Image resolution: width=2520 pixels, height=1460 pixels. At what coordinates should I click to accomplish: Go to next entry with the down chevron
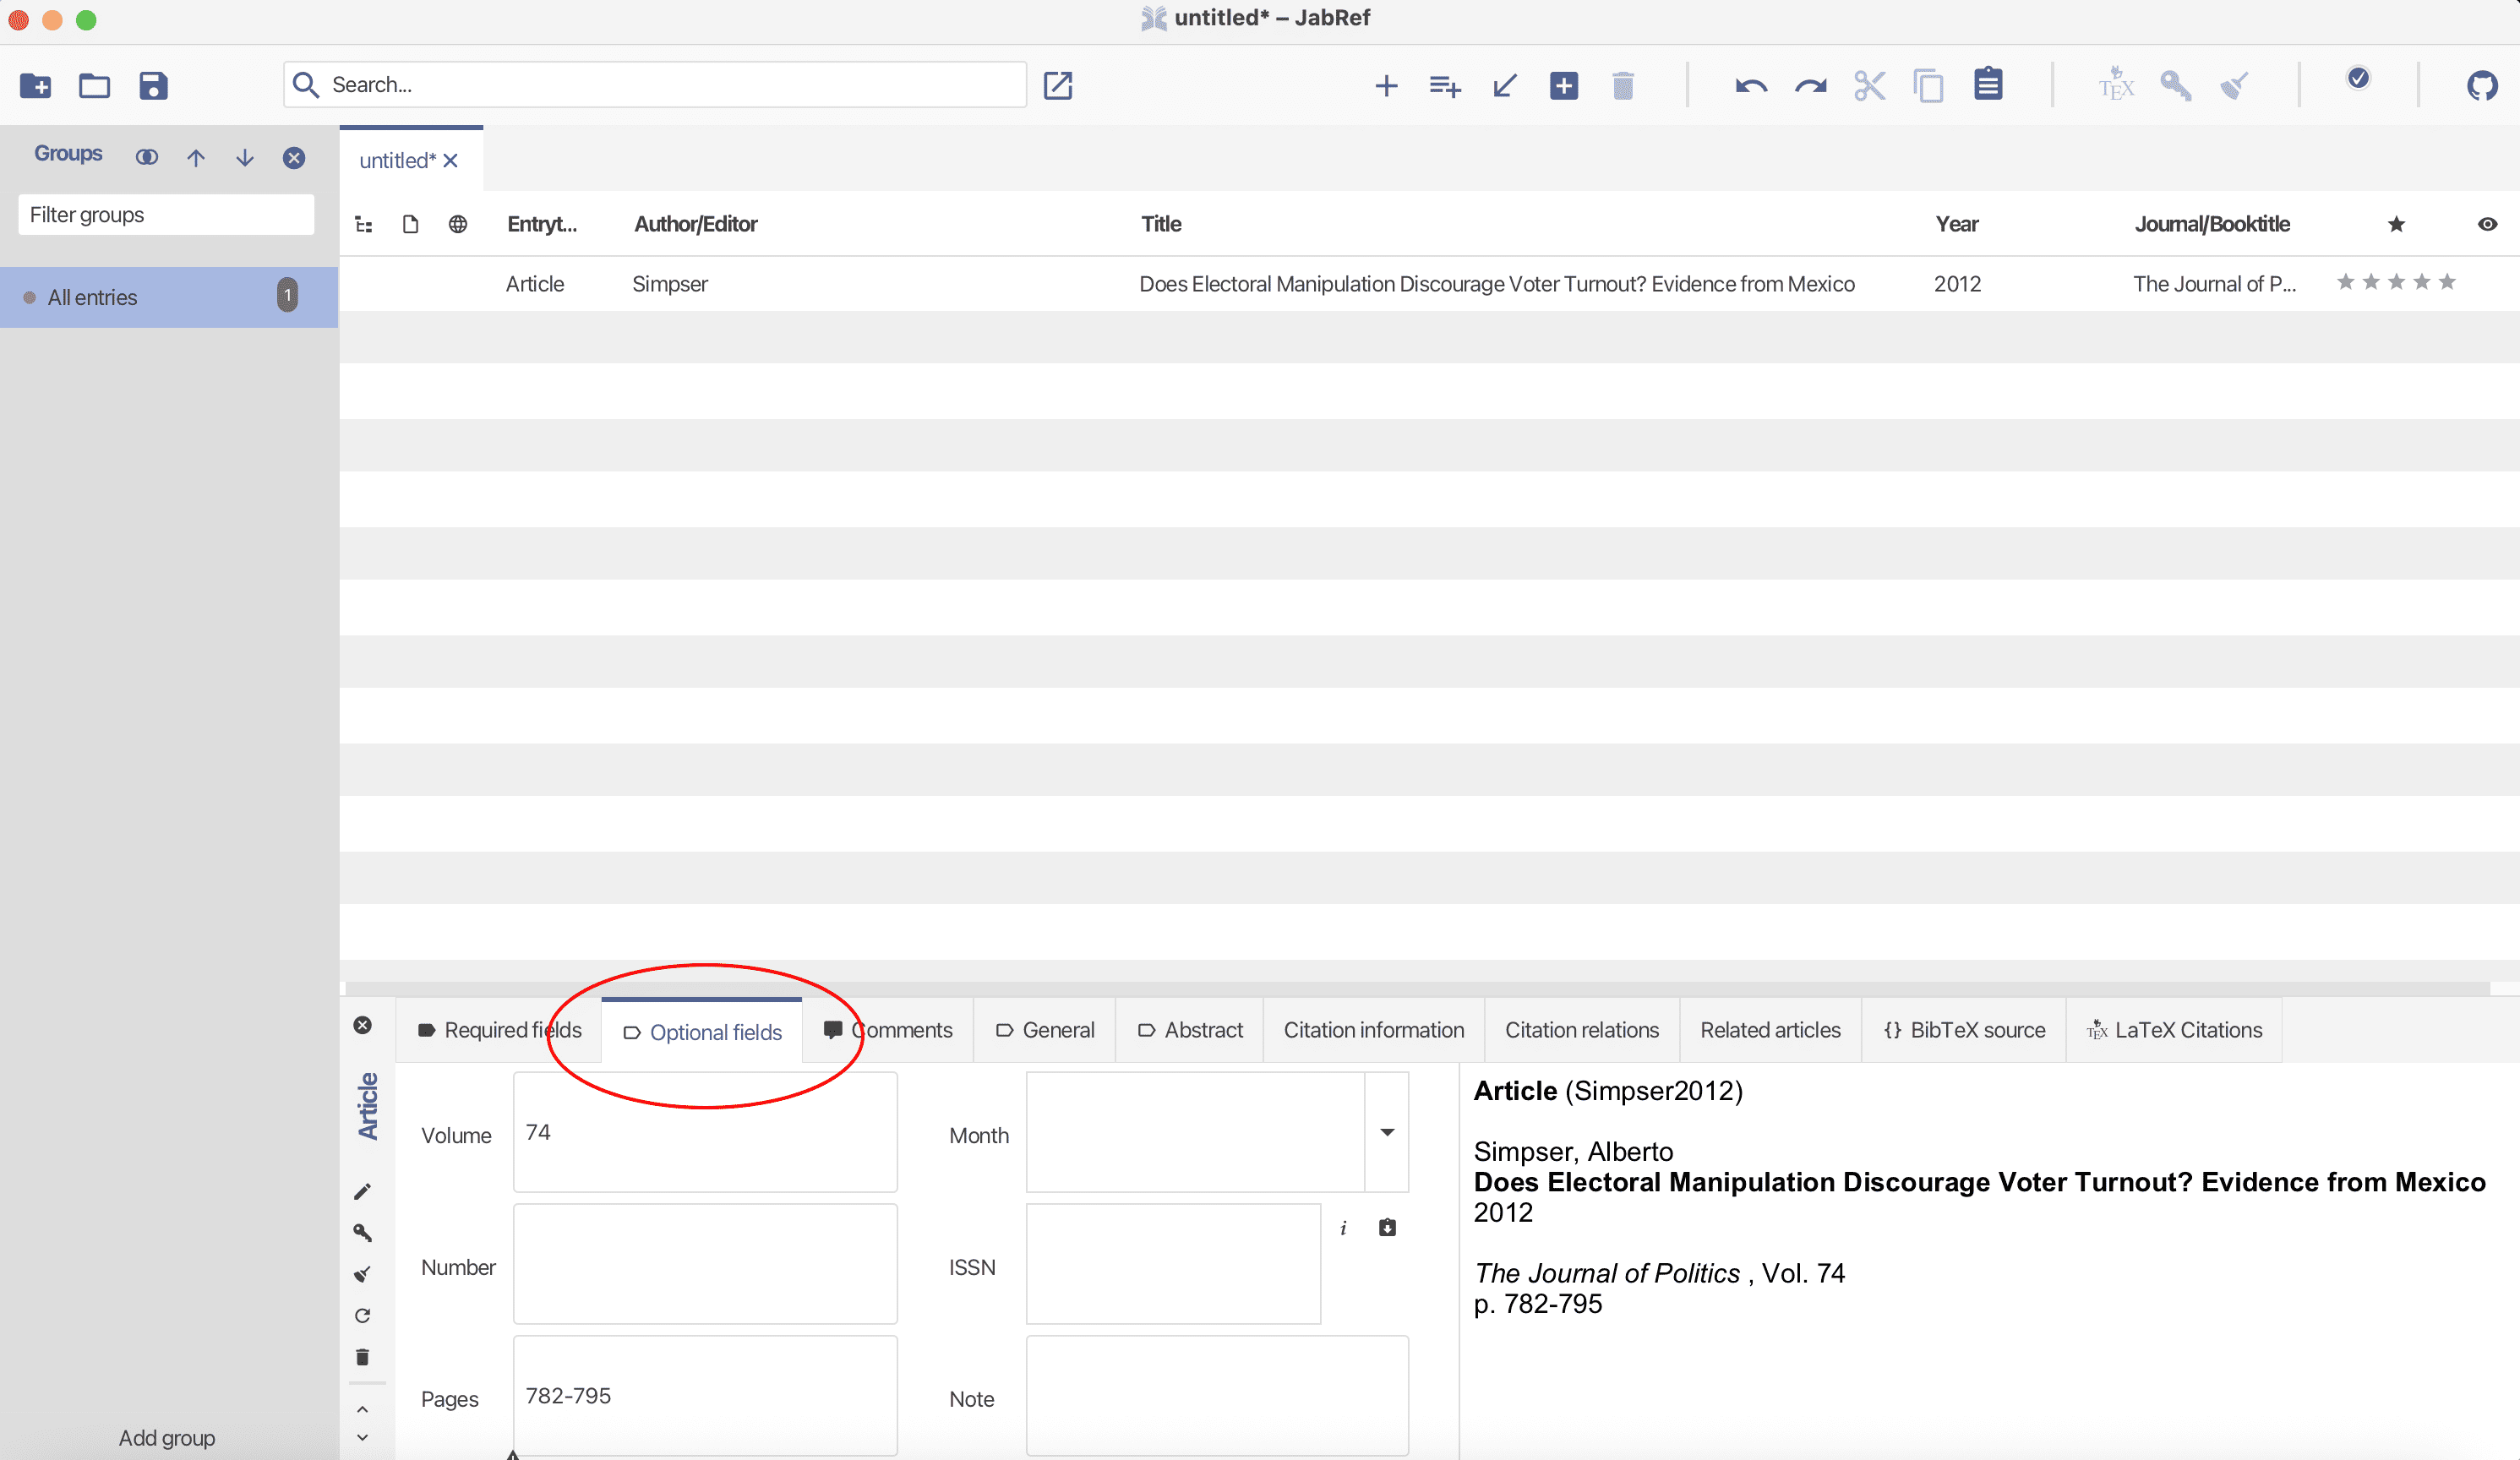(363, 1438)
